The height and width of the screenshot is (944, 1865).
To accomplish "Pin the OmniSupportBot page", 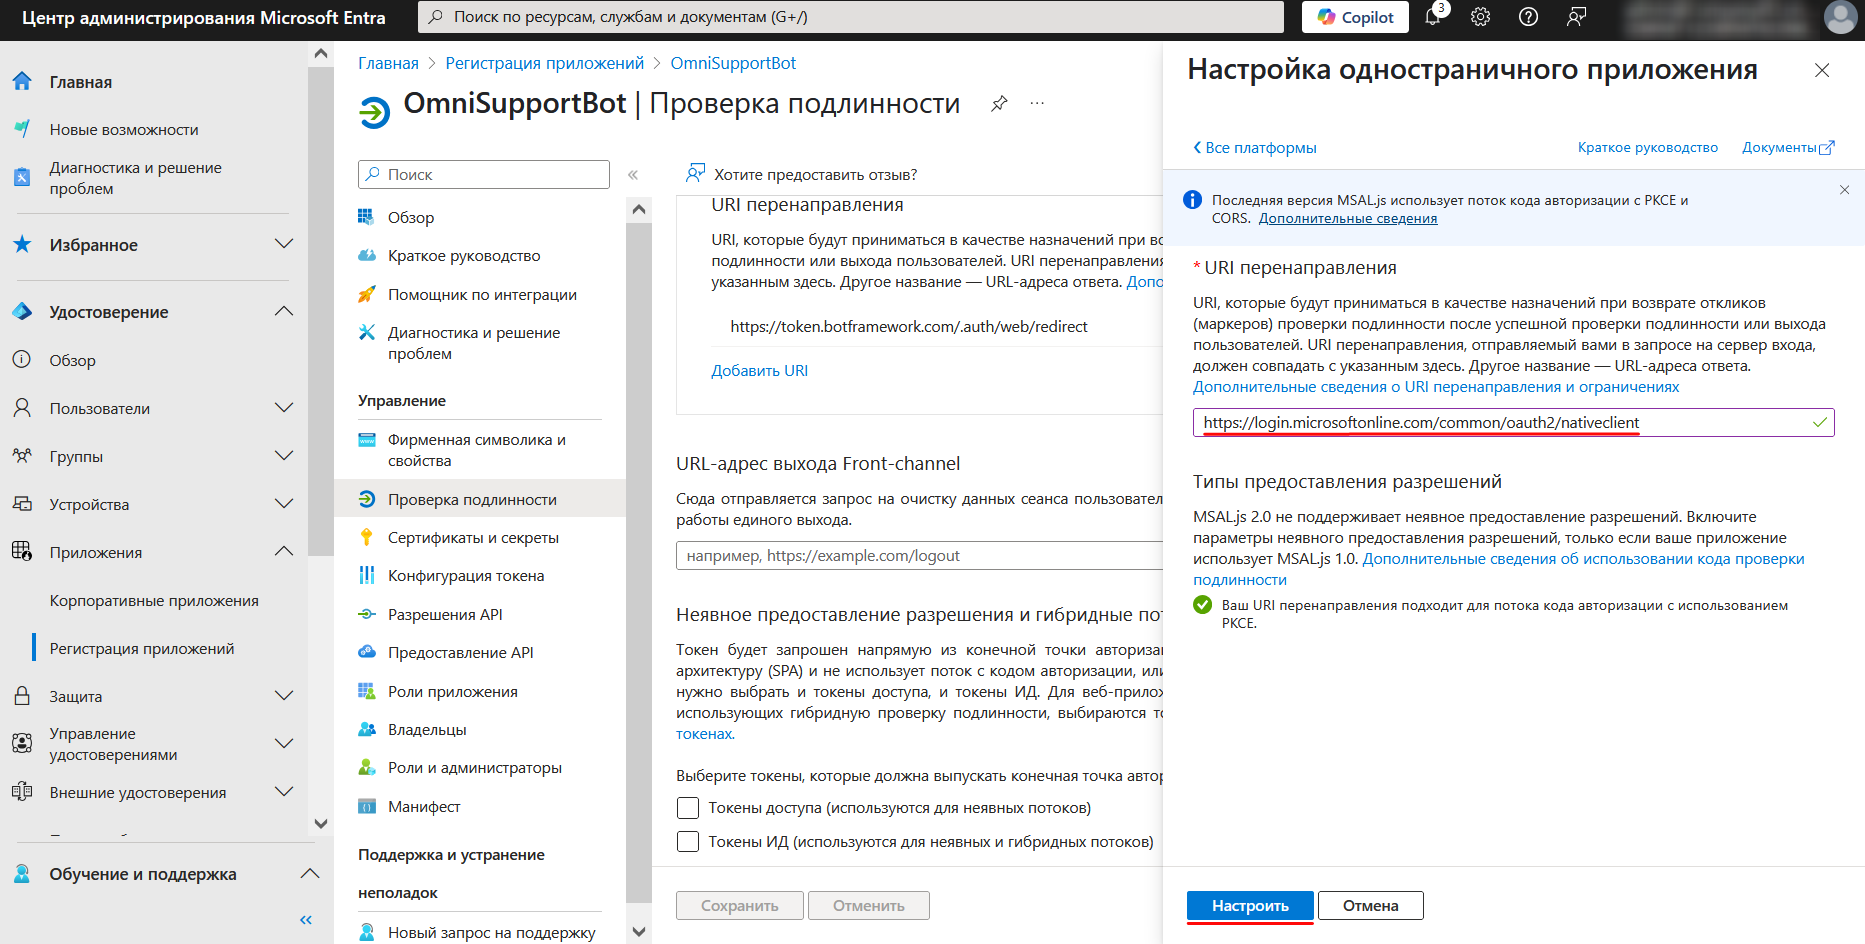I will [998, 104].
